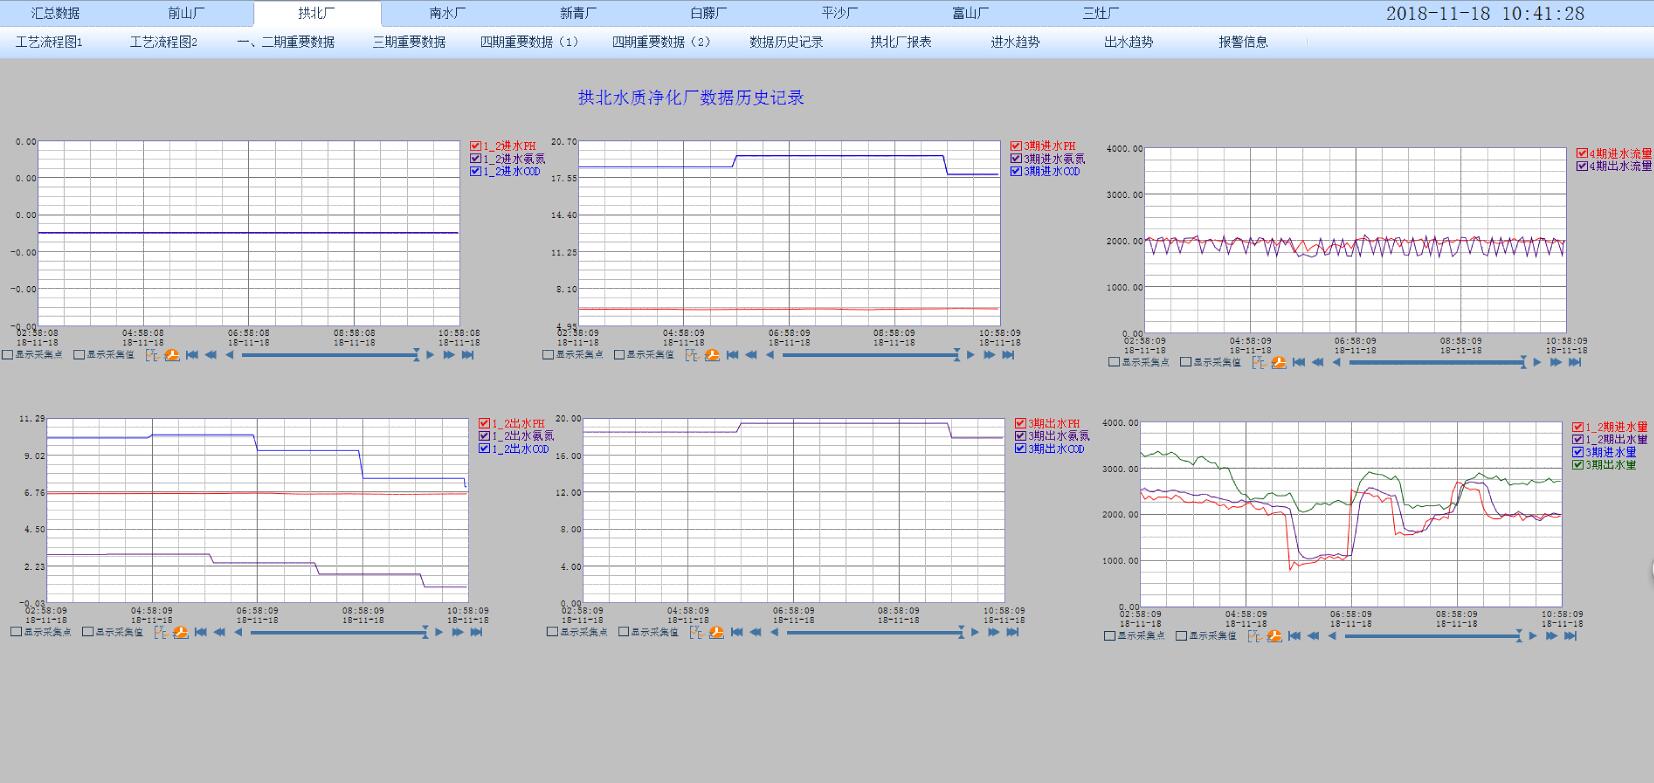Viewport: 1654px width, 783px height.
Task: Open the 富山厂 plant tab
Action: [970, 13]
